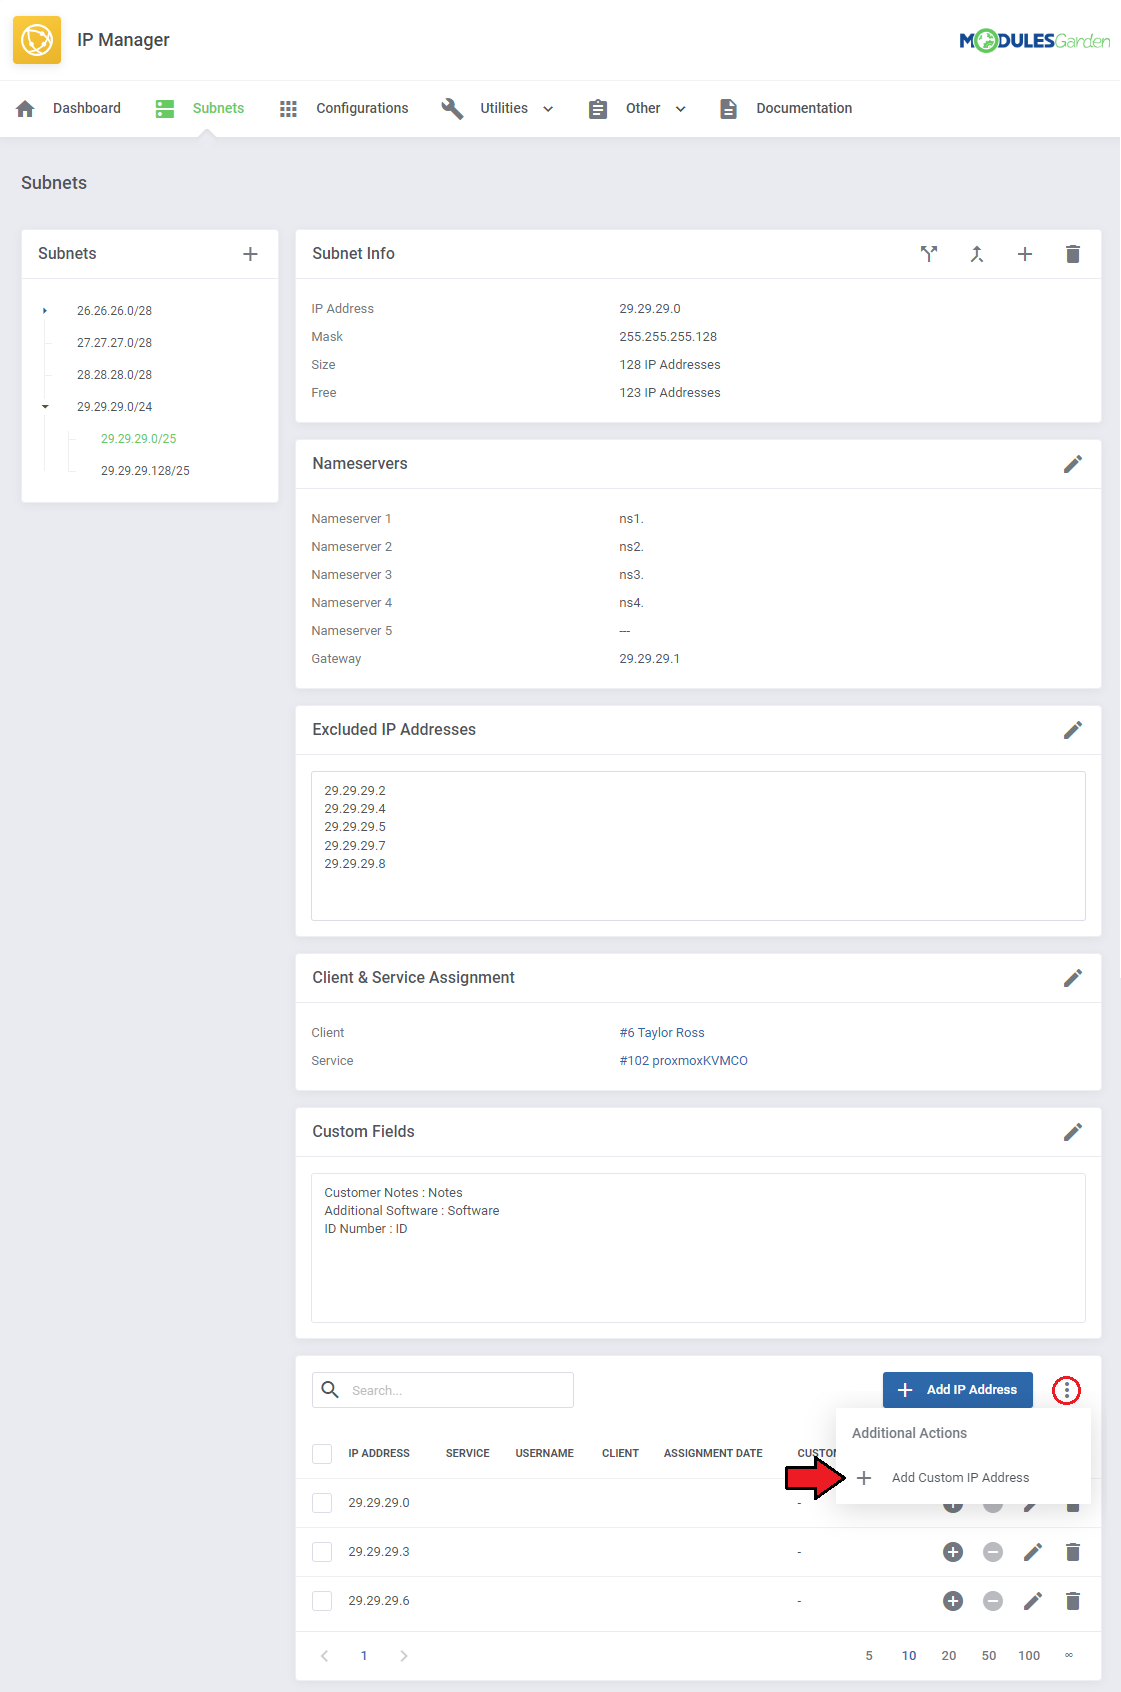Click unassign minus icon for 29.29.29.3

click(x=993, y=1552)
